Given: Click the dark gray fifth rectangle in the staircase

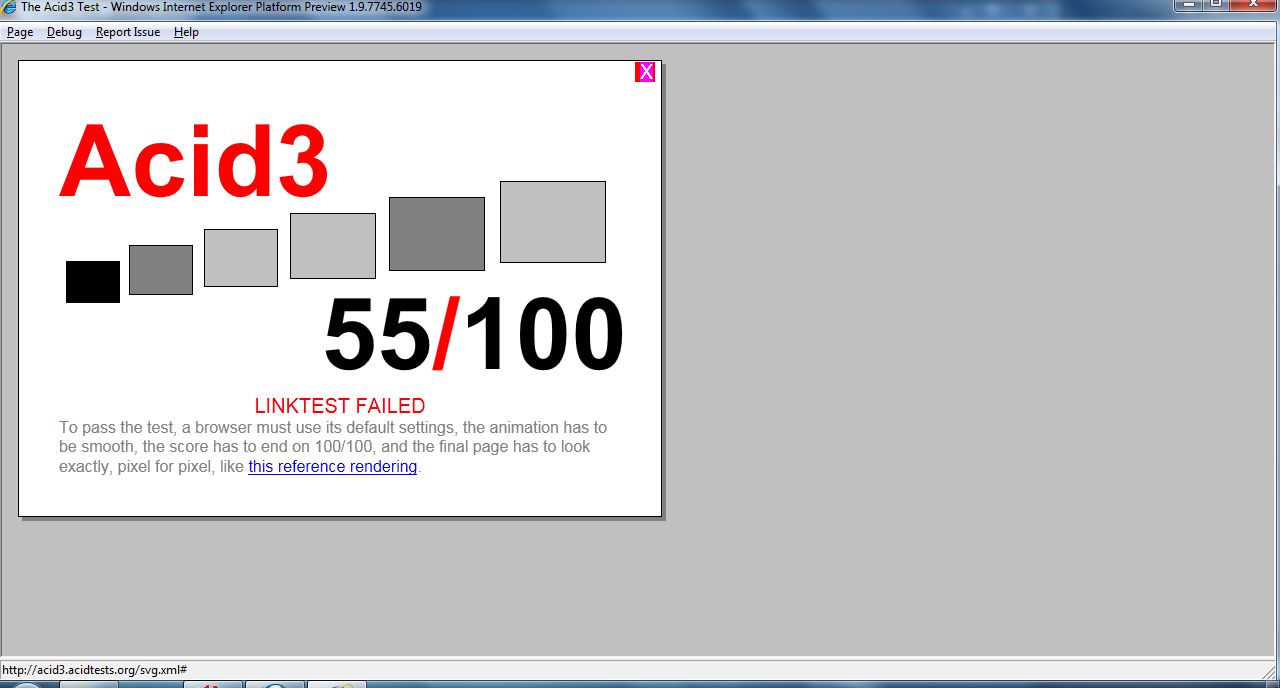Looking at the screenshot, I should pos(437,233).
